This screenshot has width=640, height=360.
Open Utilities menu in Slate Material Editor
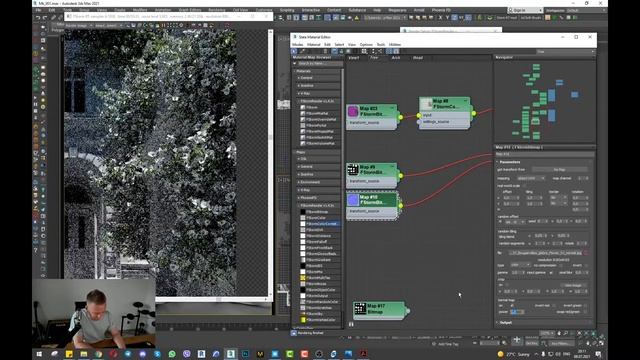click(395, 44)
